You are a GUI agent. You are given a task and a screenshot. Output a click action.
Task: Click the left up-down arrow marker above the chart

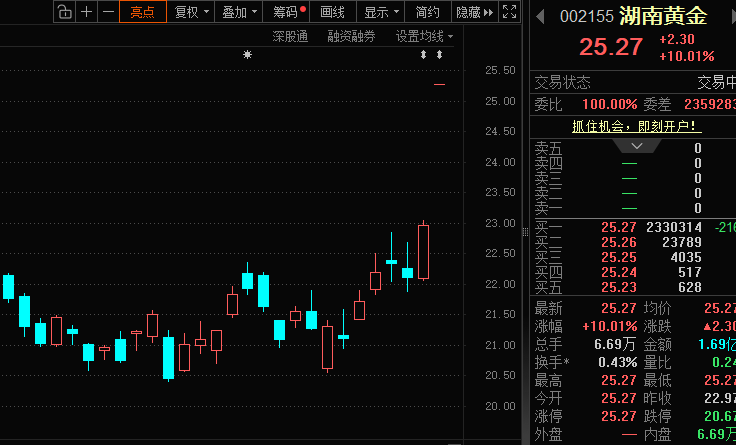pyautogui.click(x=422, y=55)
